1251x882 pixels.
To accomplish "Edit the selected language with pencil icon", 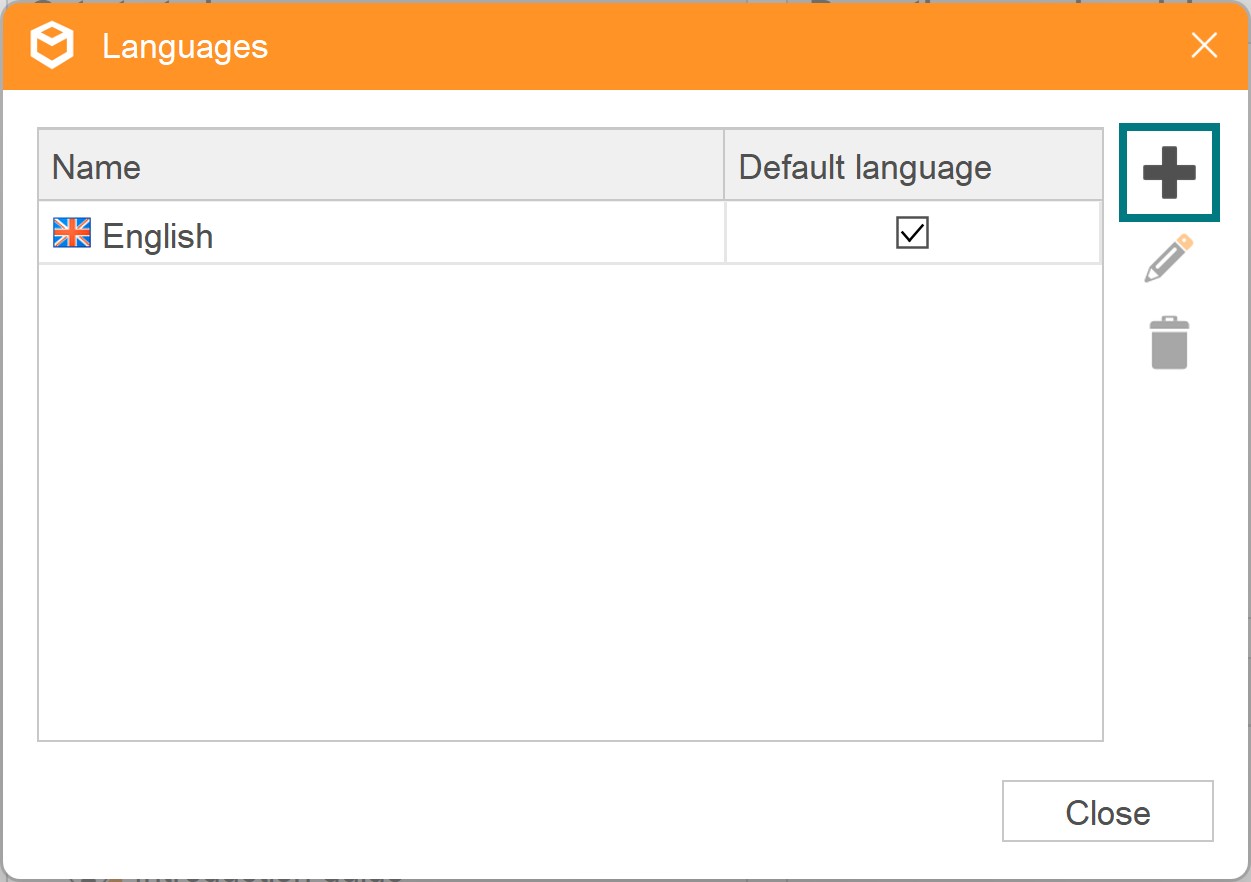I will (1169, 258).
